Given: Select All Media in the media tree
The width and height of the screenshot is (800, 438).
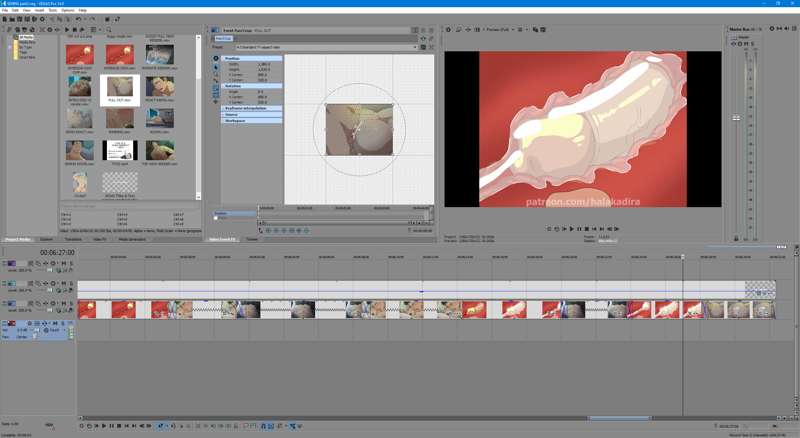Looking at the screenshot, I should click(26, 37).
